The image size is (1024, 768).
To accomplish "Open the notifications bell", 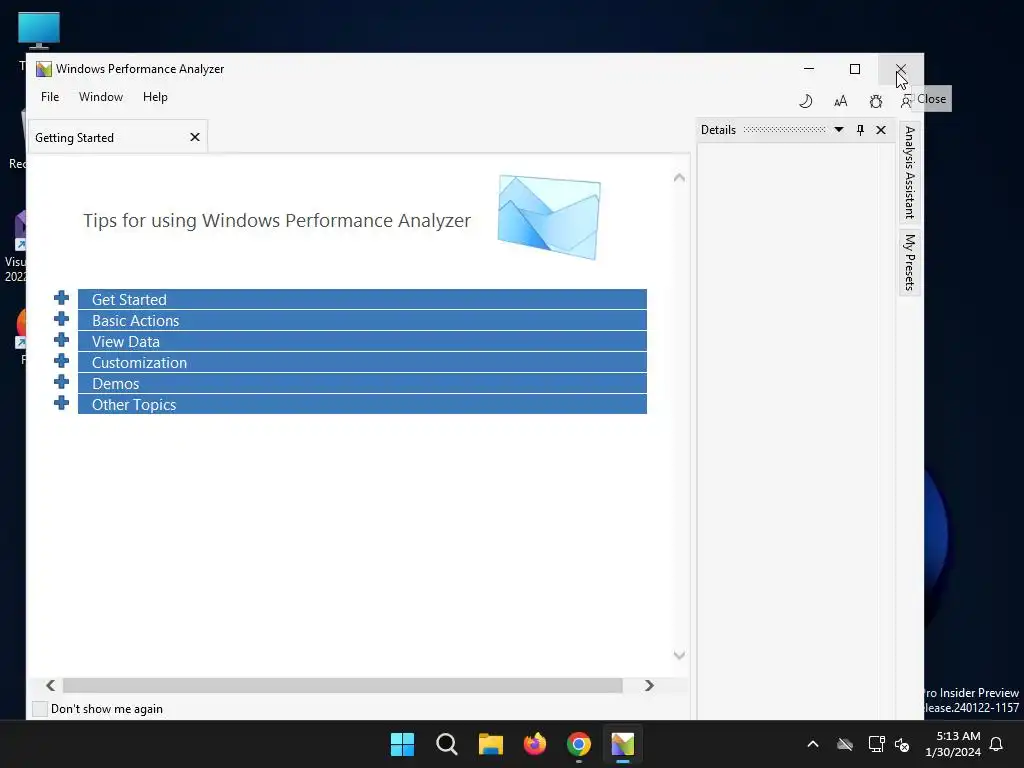I will [996, 744].
